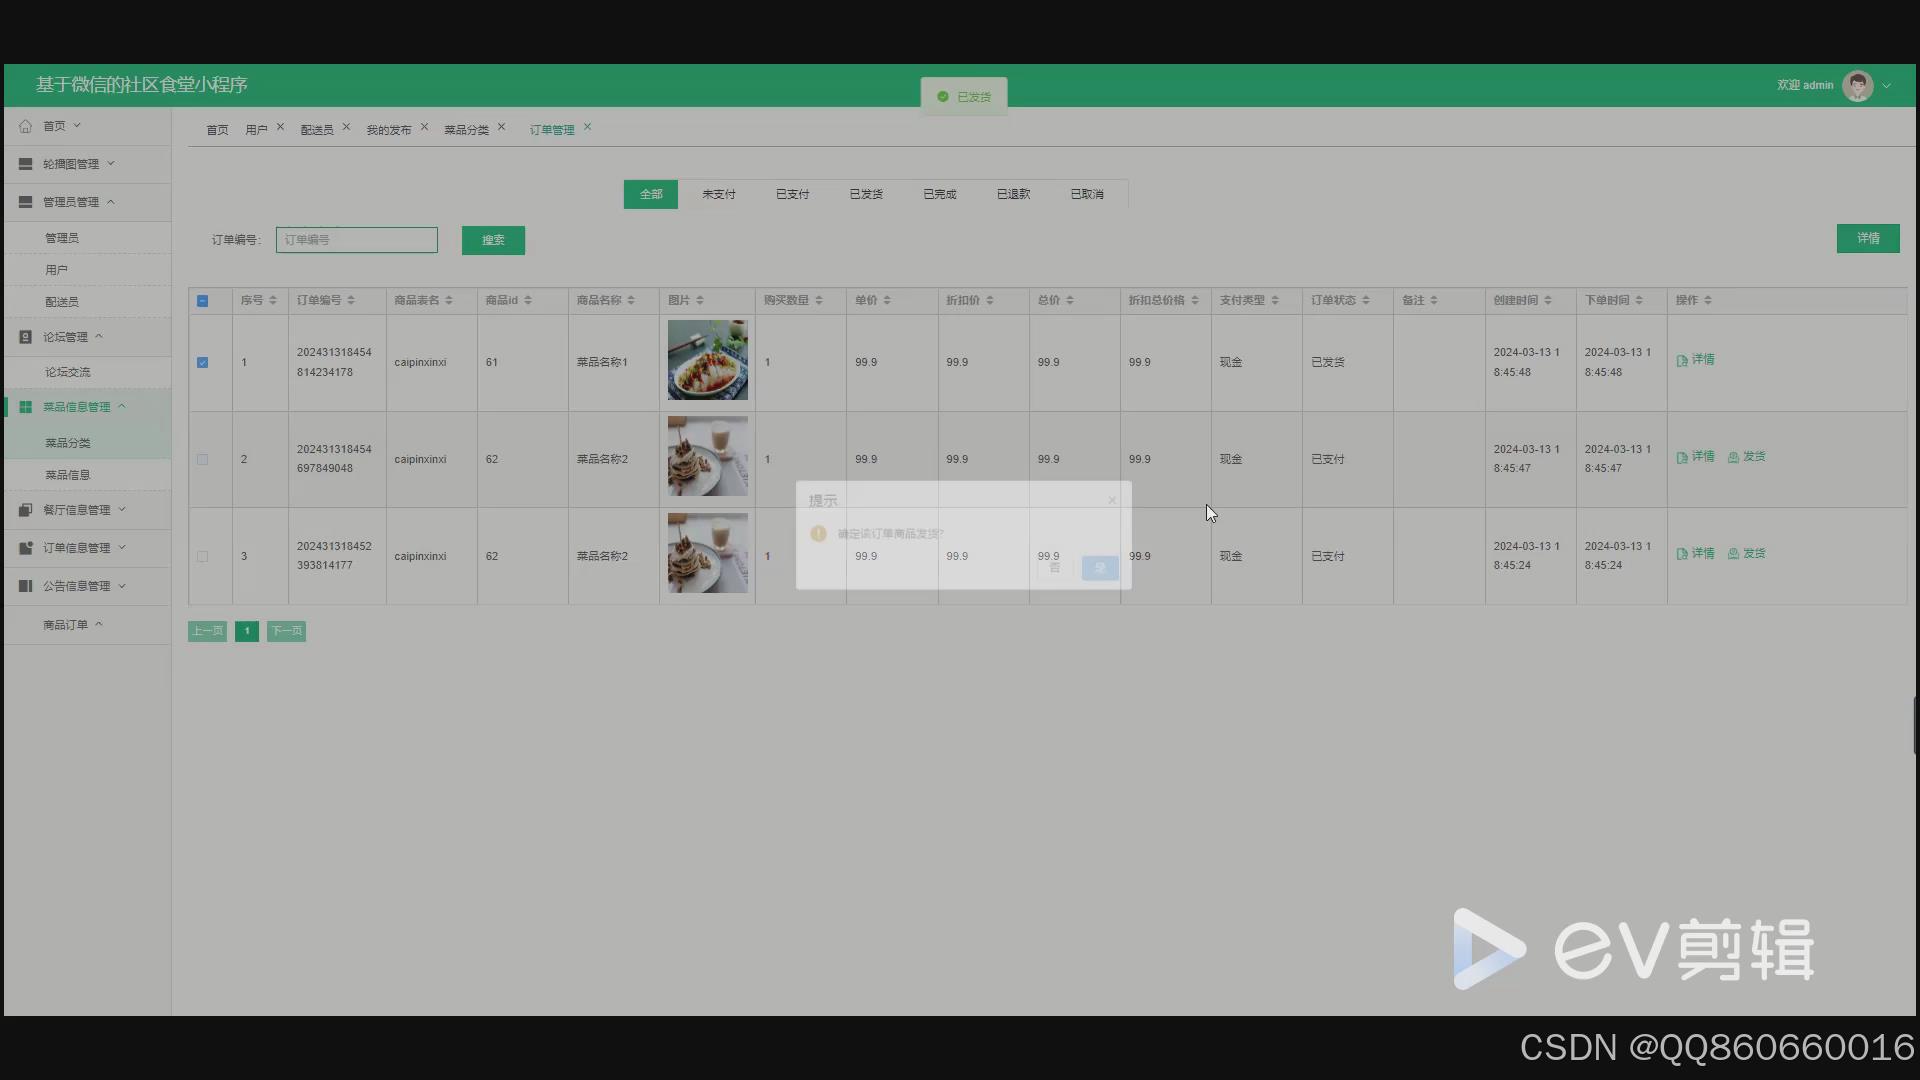Check the checkbox for order row 2
This screenshot has height=1080, width=1920.
click(203, 460)
